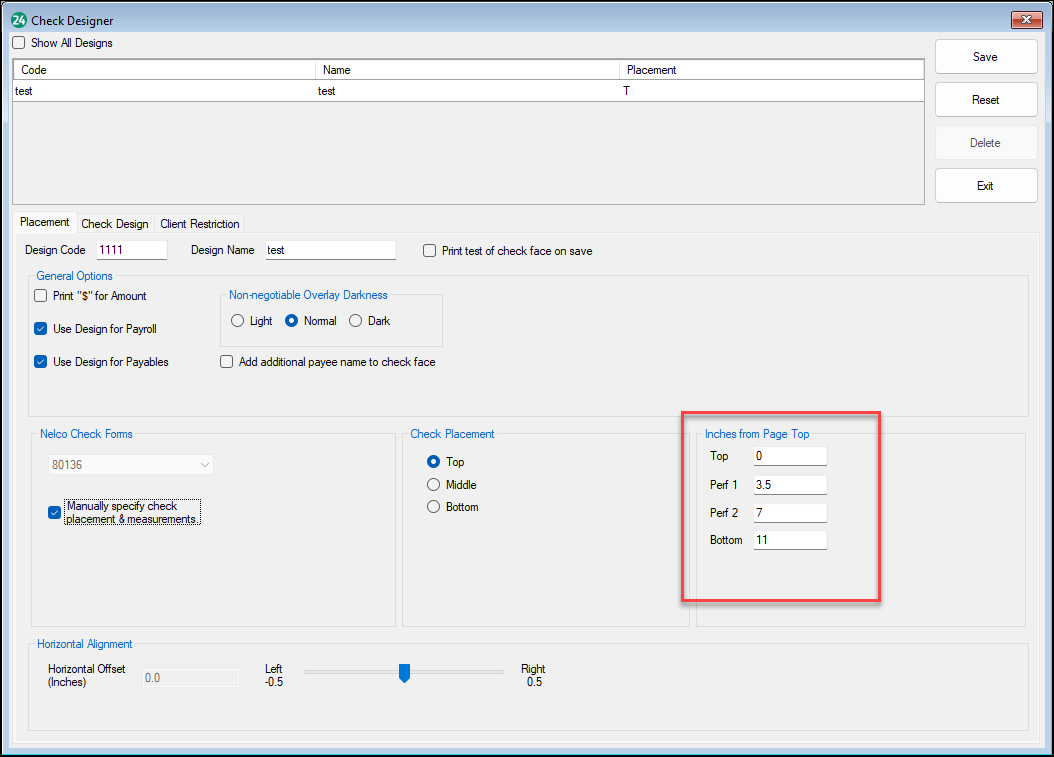Uncheck Use Design for Payroll
Screen dimensions: 1054x757
coord(41,329)
